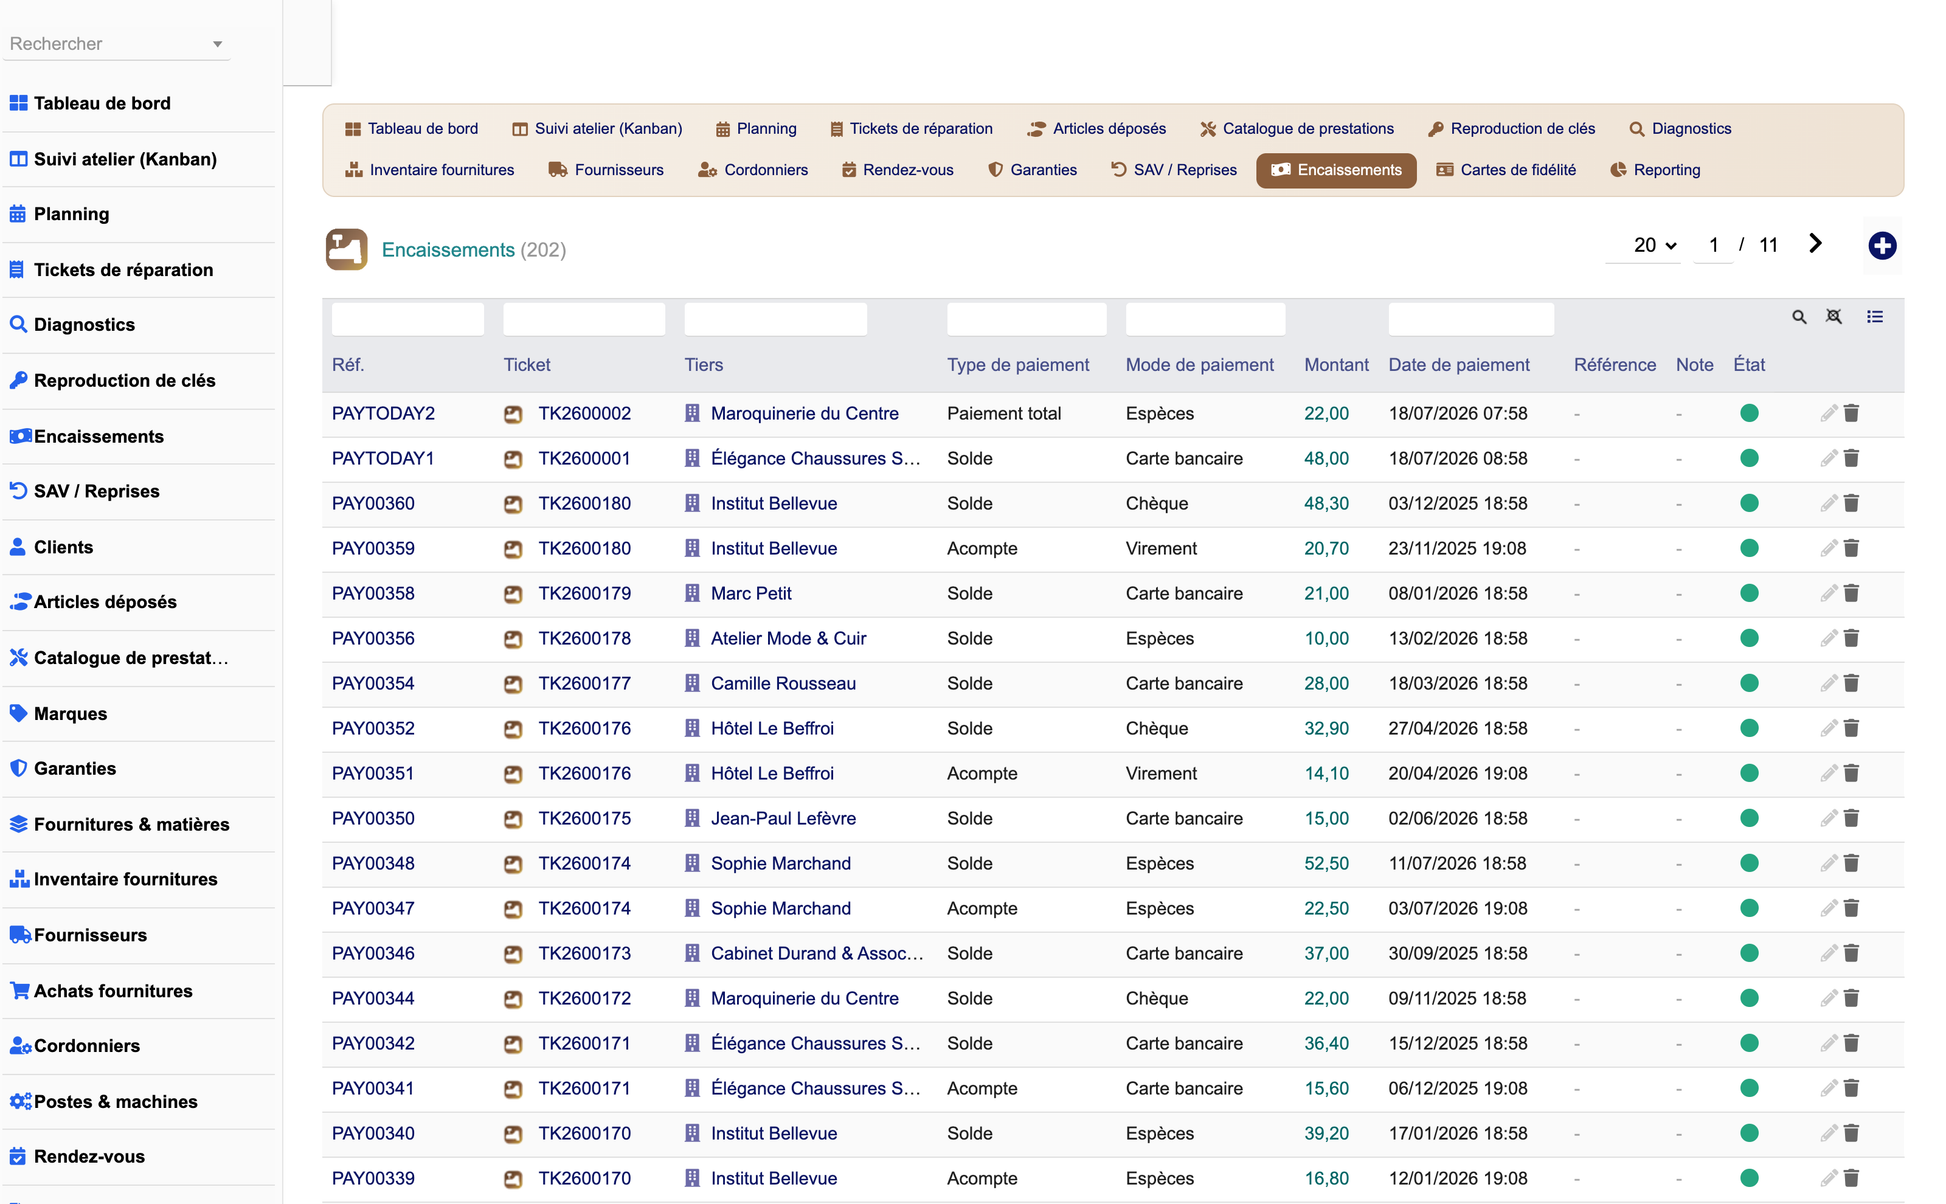Delete row PAY00356 using the trash icon

pyautogui.click(x=1851, y=638)
